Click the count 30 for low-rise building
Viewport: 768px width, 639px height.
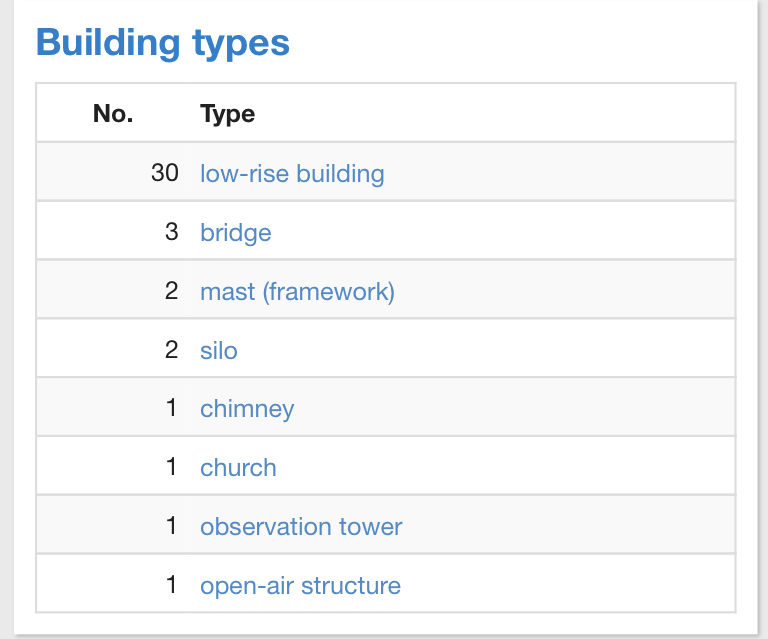point(165,173)
